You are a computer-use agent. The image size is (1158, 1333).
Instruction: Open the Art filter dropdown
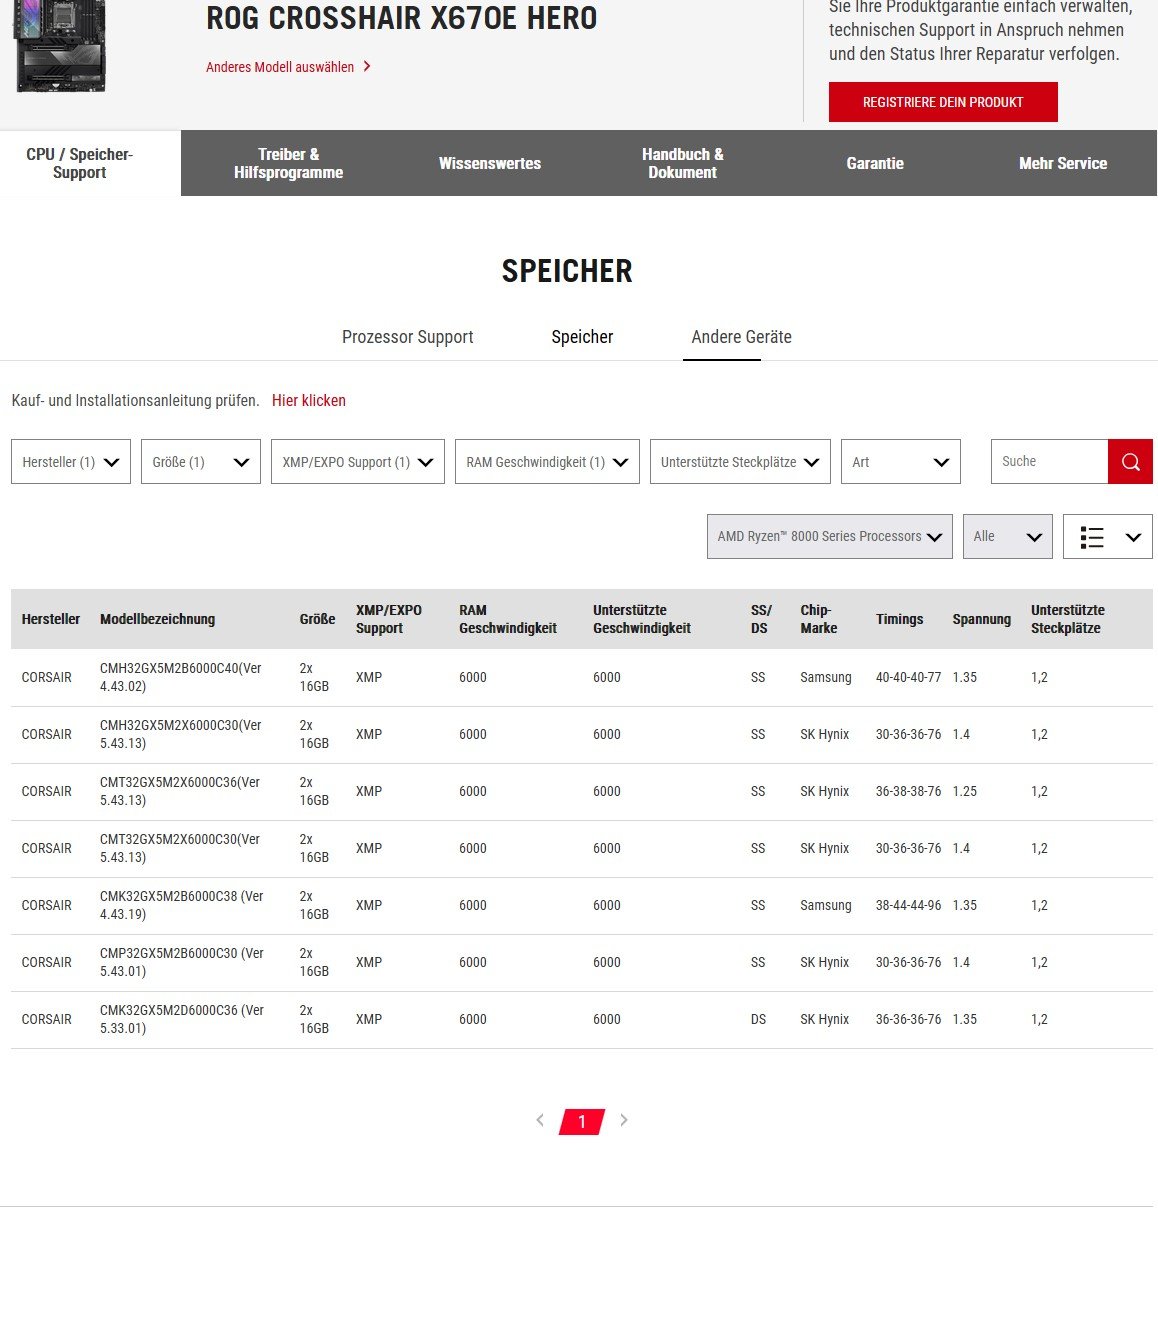[901, 462]
